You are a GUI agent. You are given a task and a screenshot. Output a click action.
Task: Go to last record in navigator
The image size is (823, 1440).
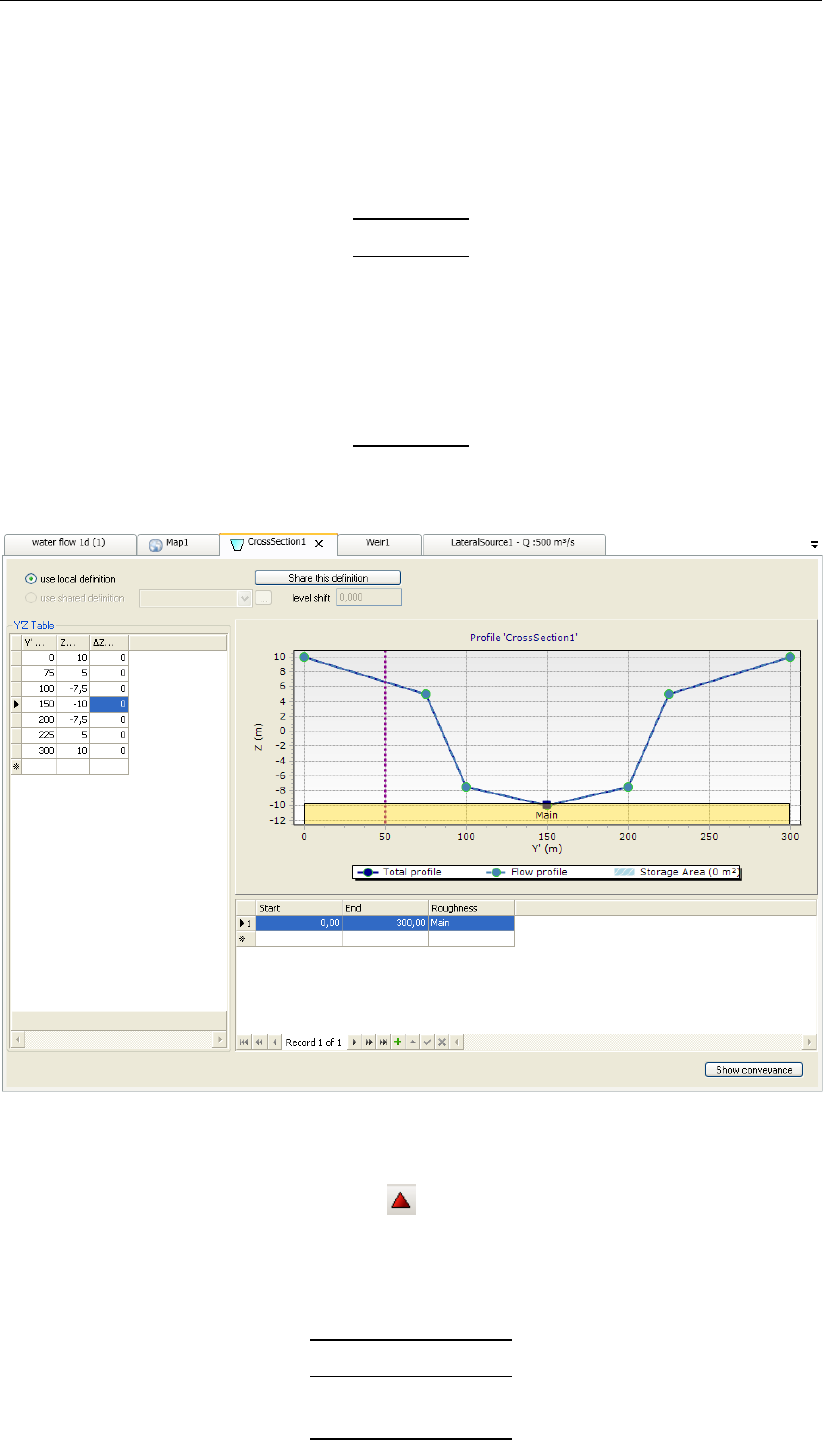(x=384, y=1042)
